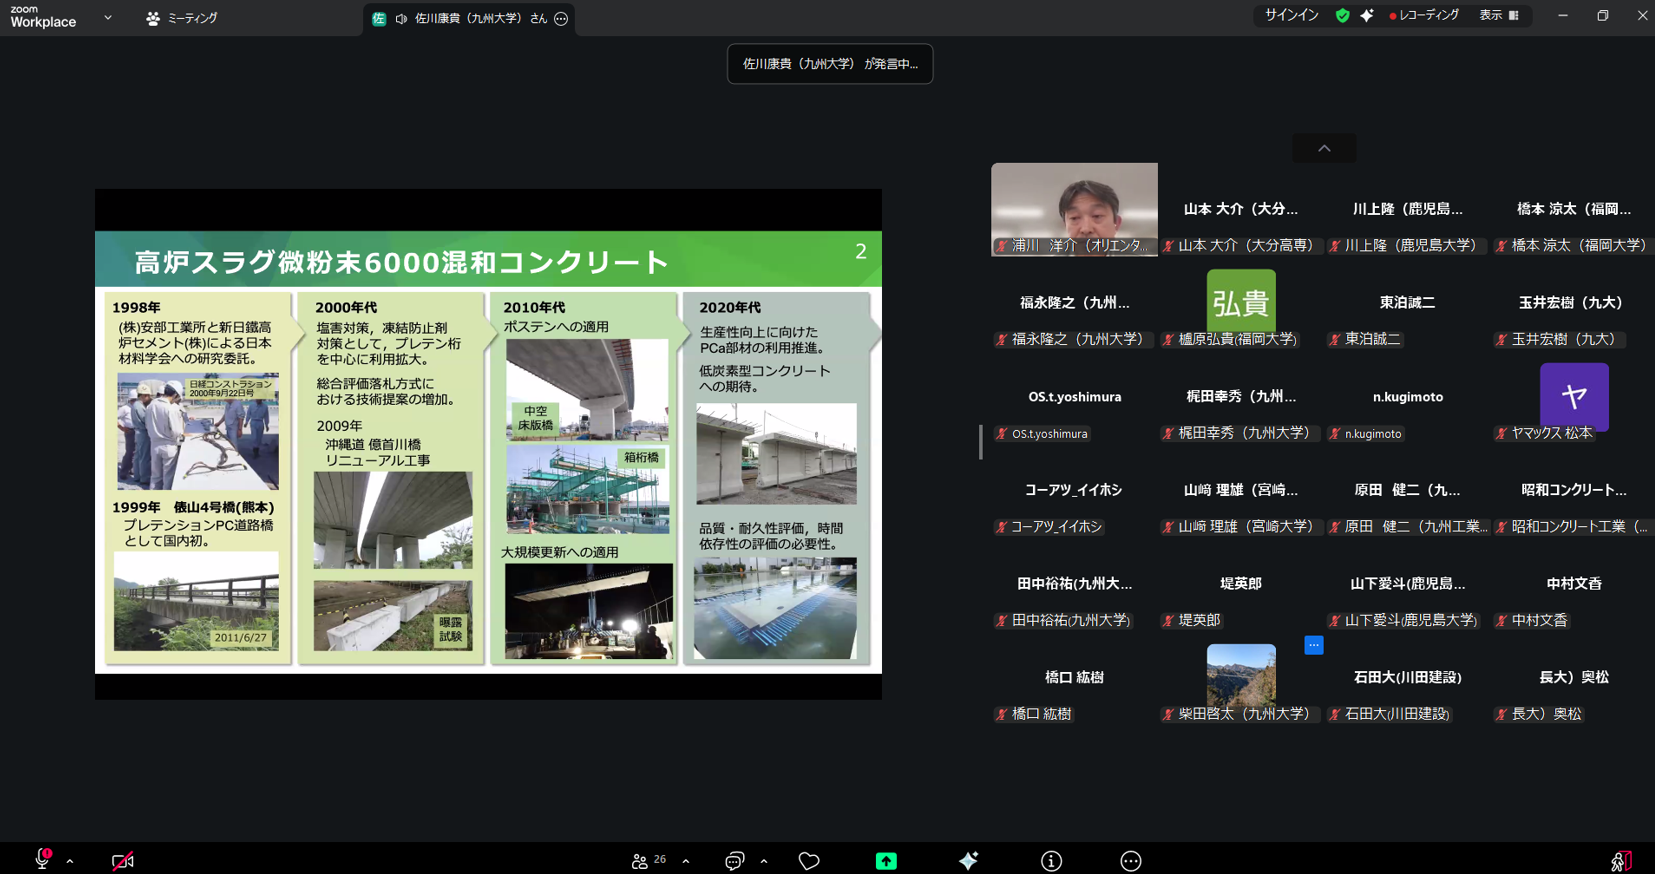Viewport: 1655px width, 874px height.
Task: Open the 表示 view layout button
Action: (x=1499, y=16)
